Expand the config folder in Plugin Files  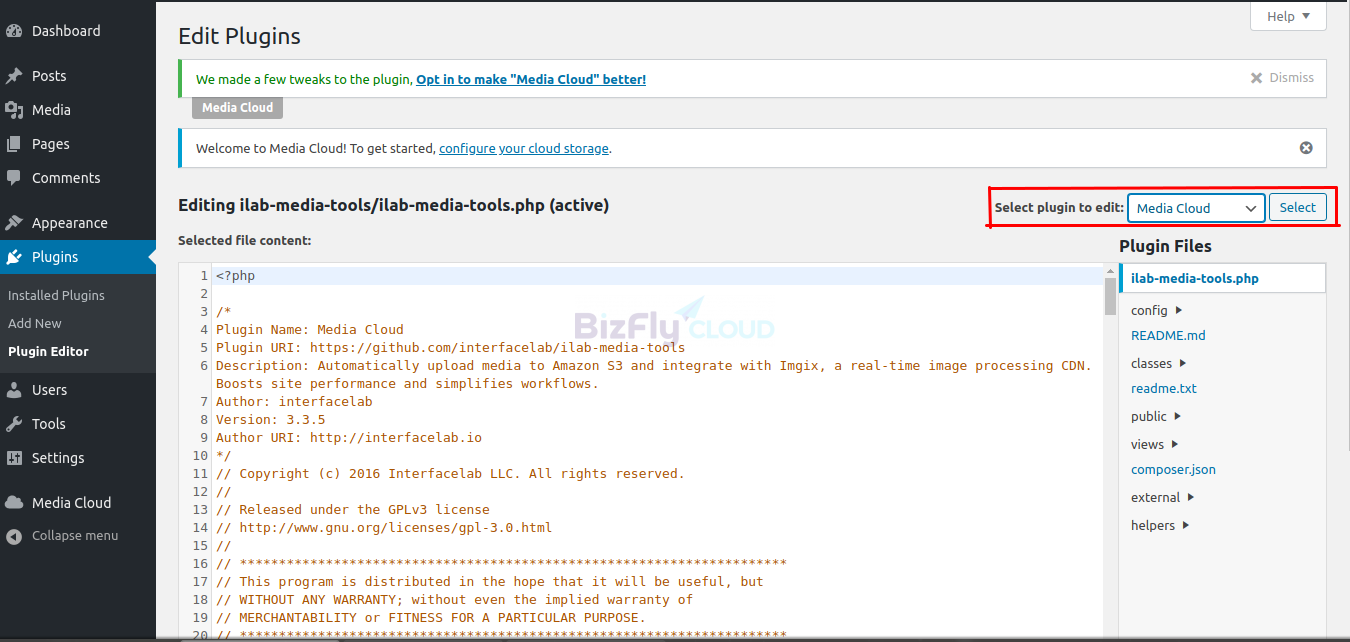point(1157,311)
